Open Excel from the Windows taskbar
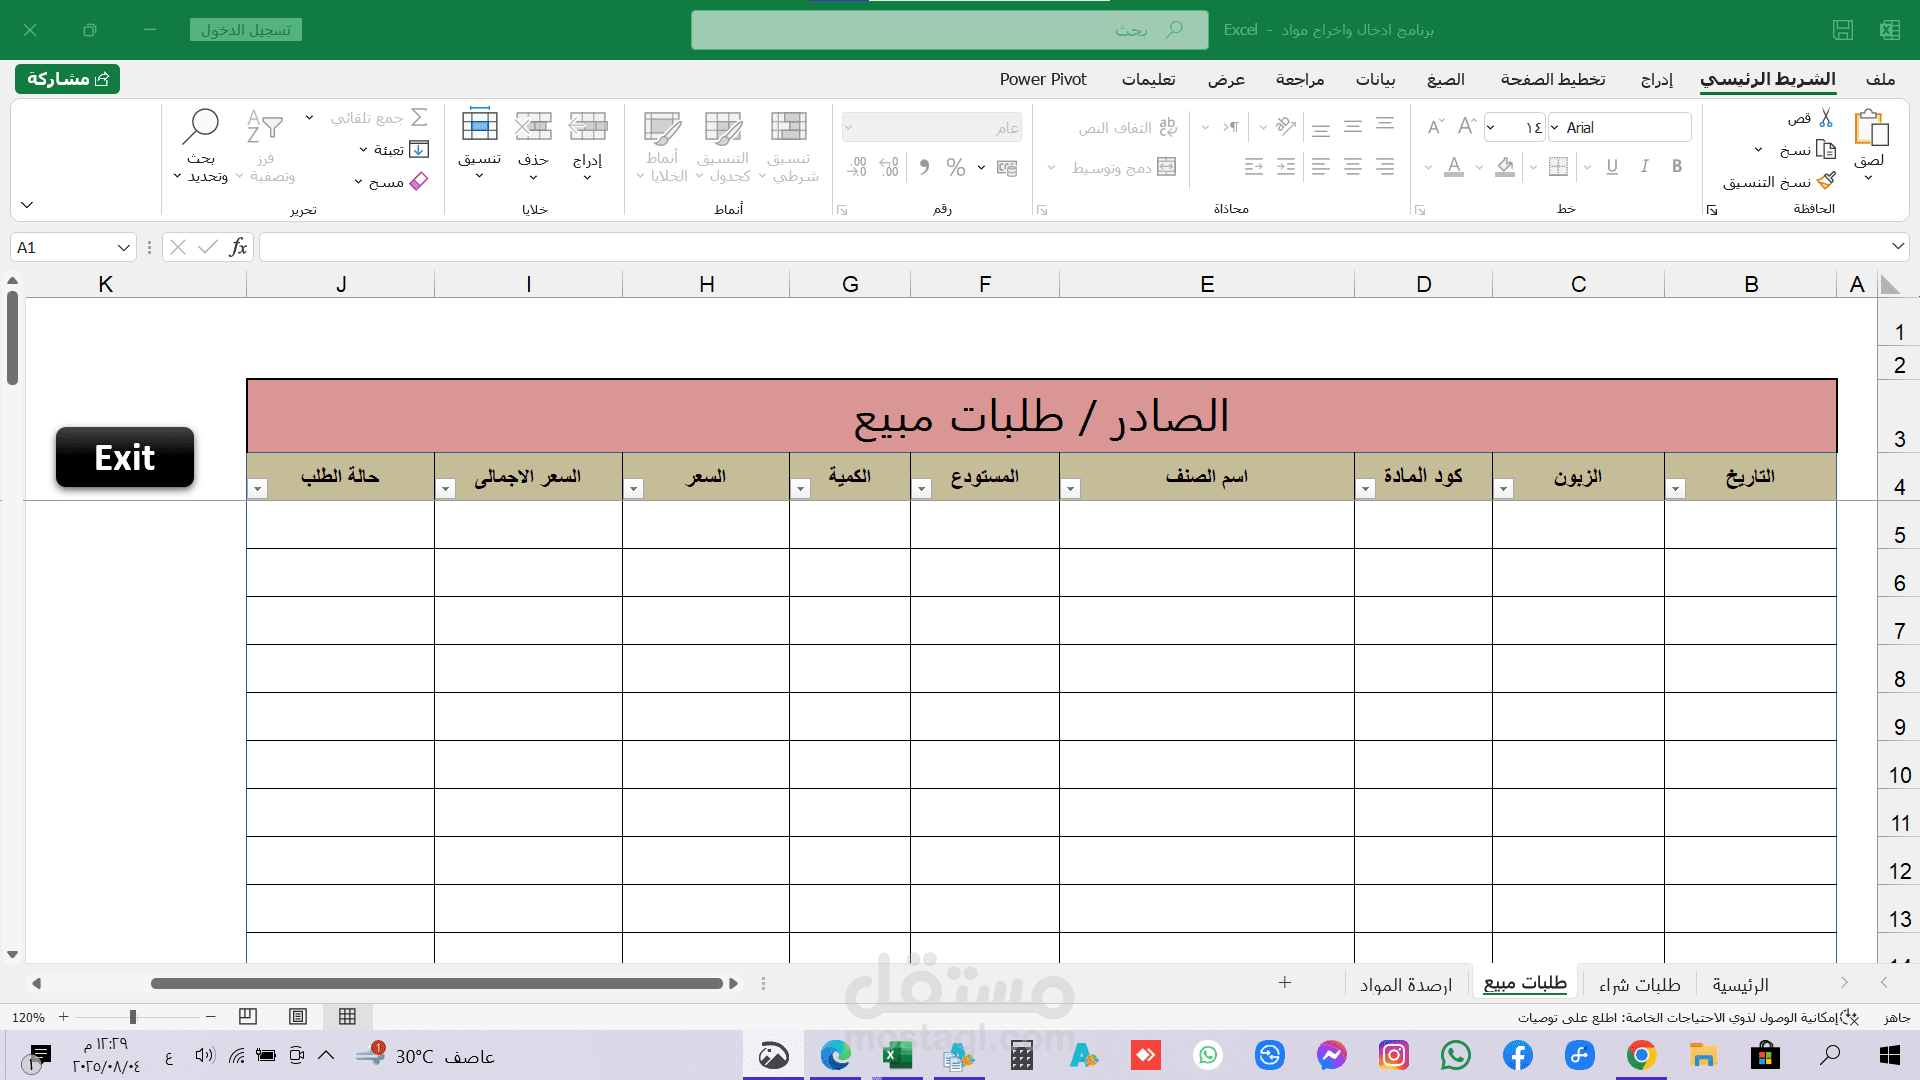This screenshot has height=1080, width=1920. pyautogui.click(x=897, y=1055)
